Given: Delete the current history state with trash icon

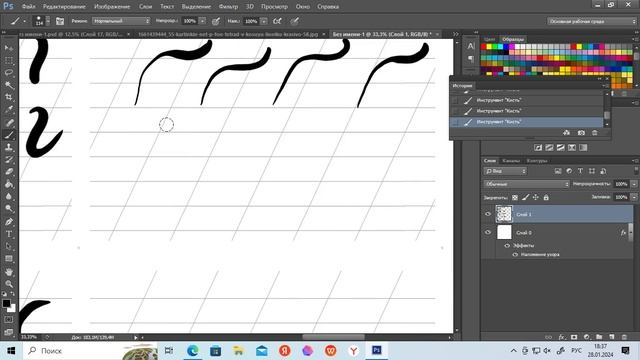Looking at the screenshot, I should [x=594, y=133].
